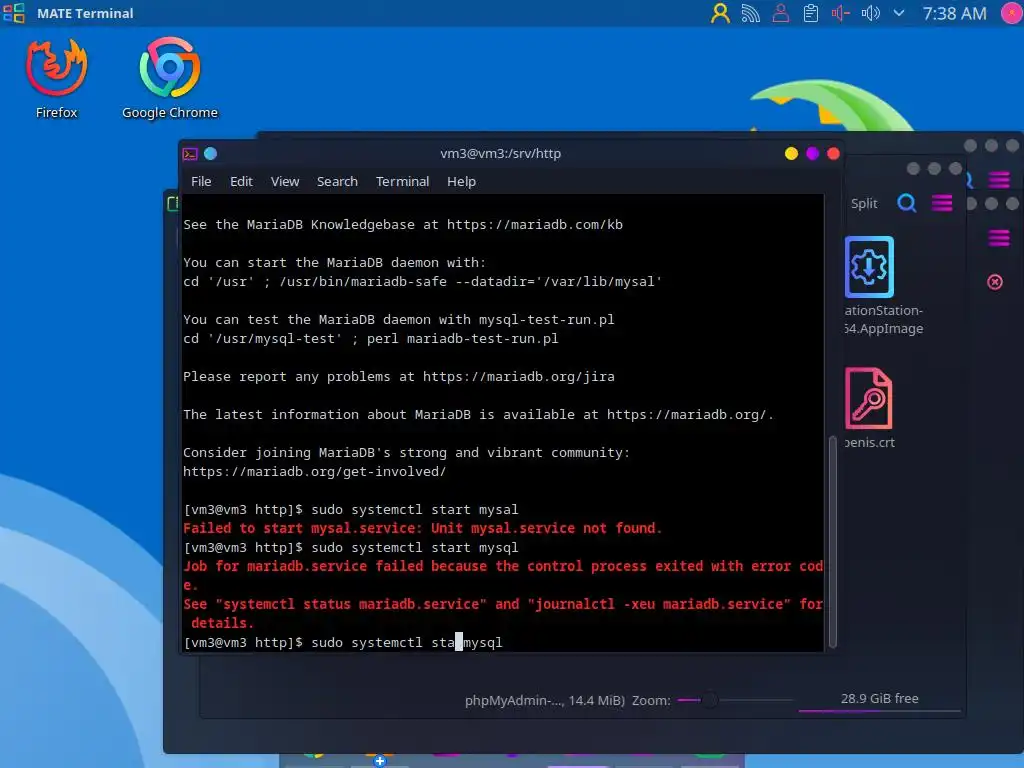
Task: Adjust the Zoom slider in file manager status bar
Action: [735, 700]
